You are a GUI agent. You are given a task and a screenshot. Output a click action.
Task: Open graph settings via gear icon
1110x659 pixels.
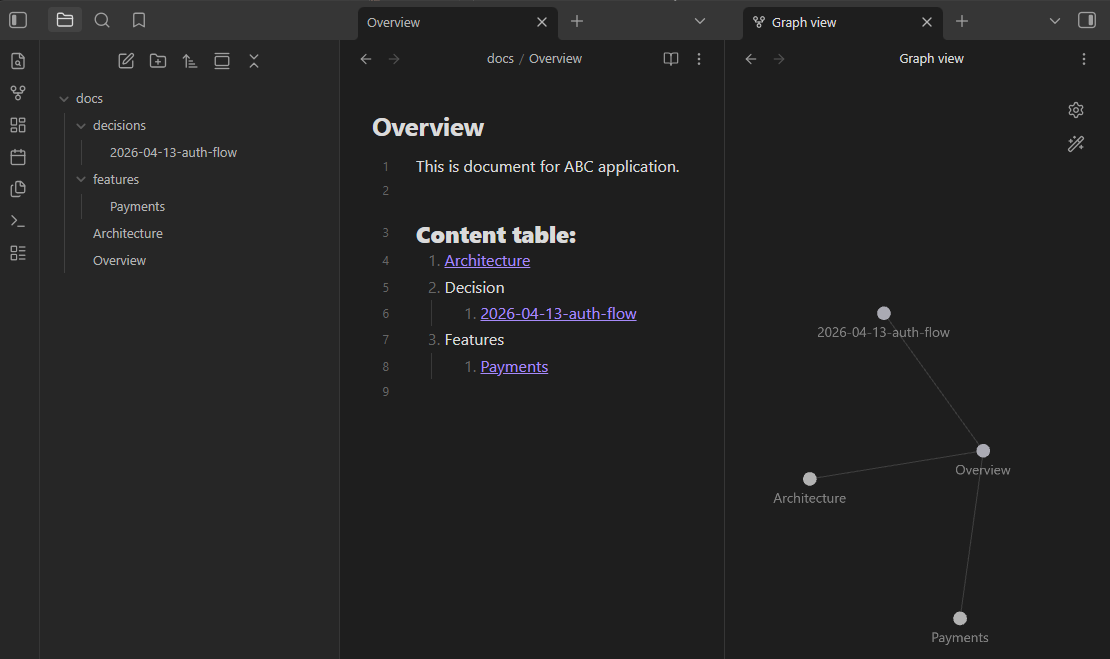tap(1075, 110)
